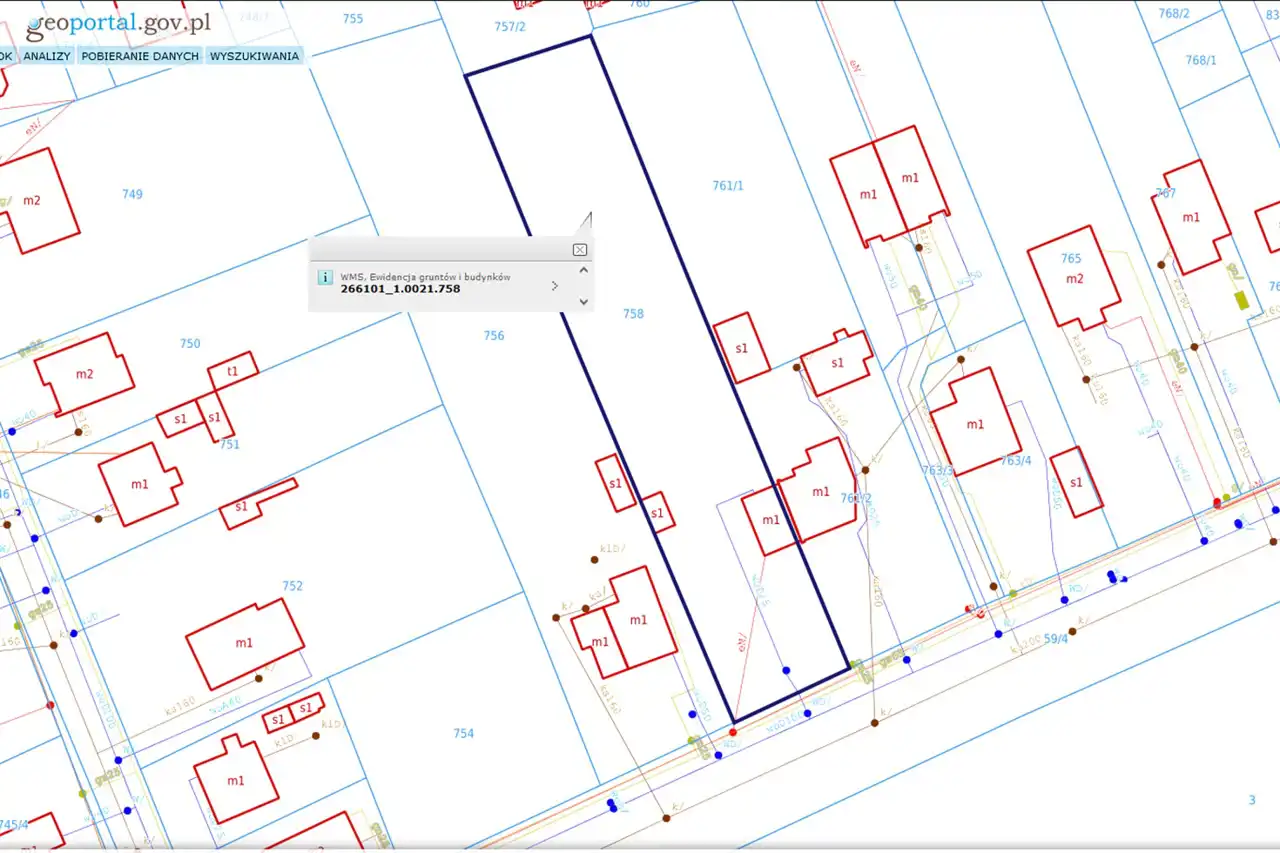Click the blue info 'i' icon
Image resolution: width=1280 pixels, height=853 pixels.
(x=325, y=278)
